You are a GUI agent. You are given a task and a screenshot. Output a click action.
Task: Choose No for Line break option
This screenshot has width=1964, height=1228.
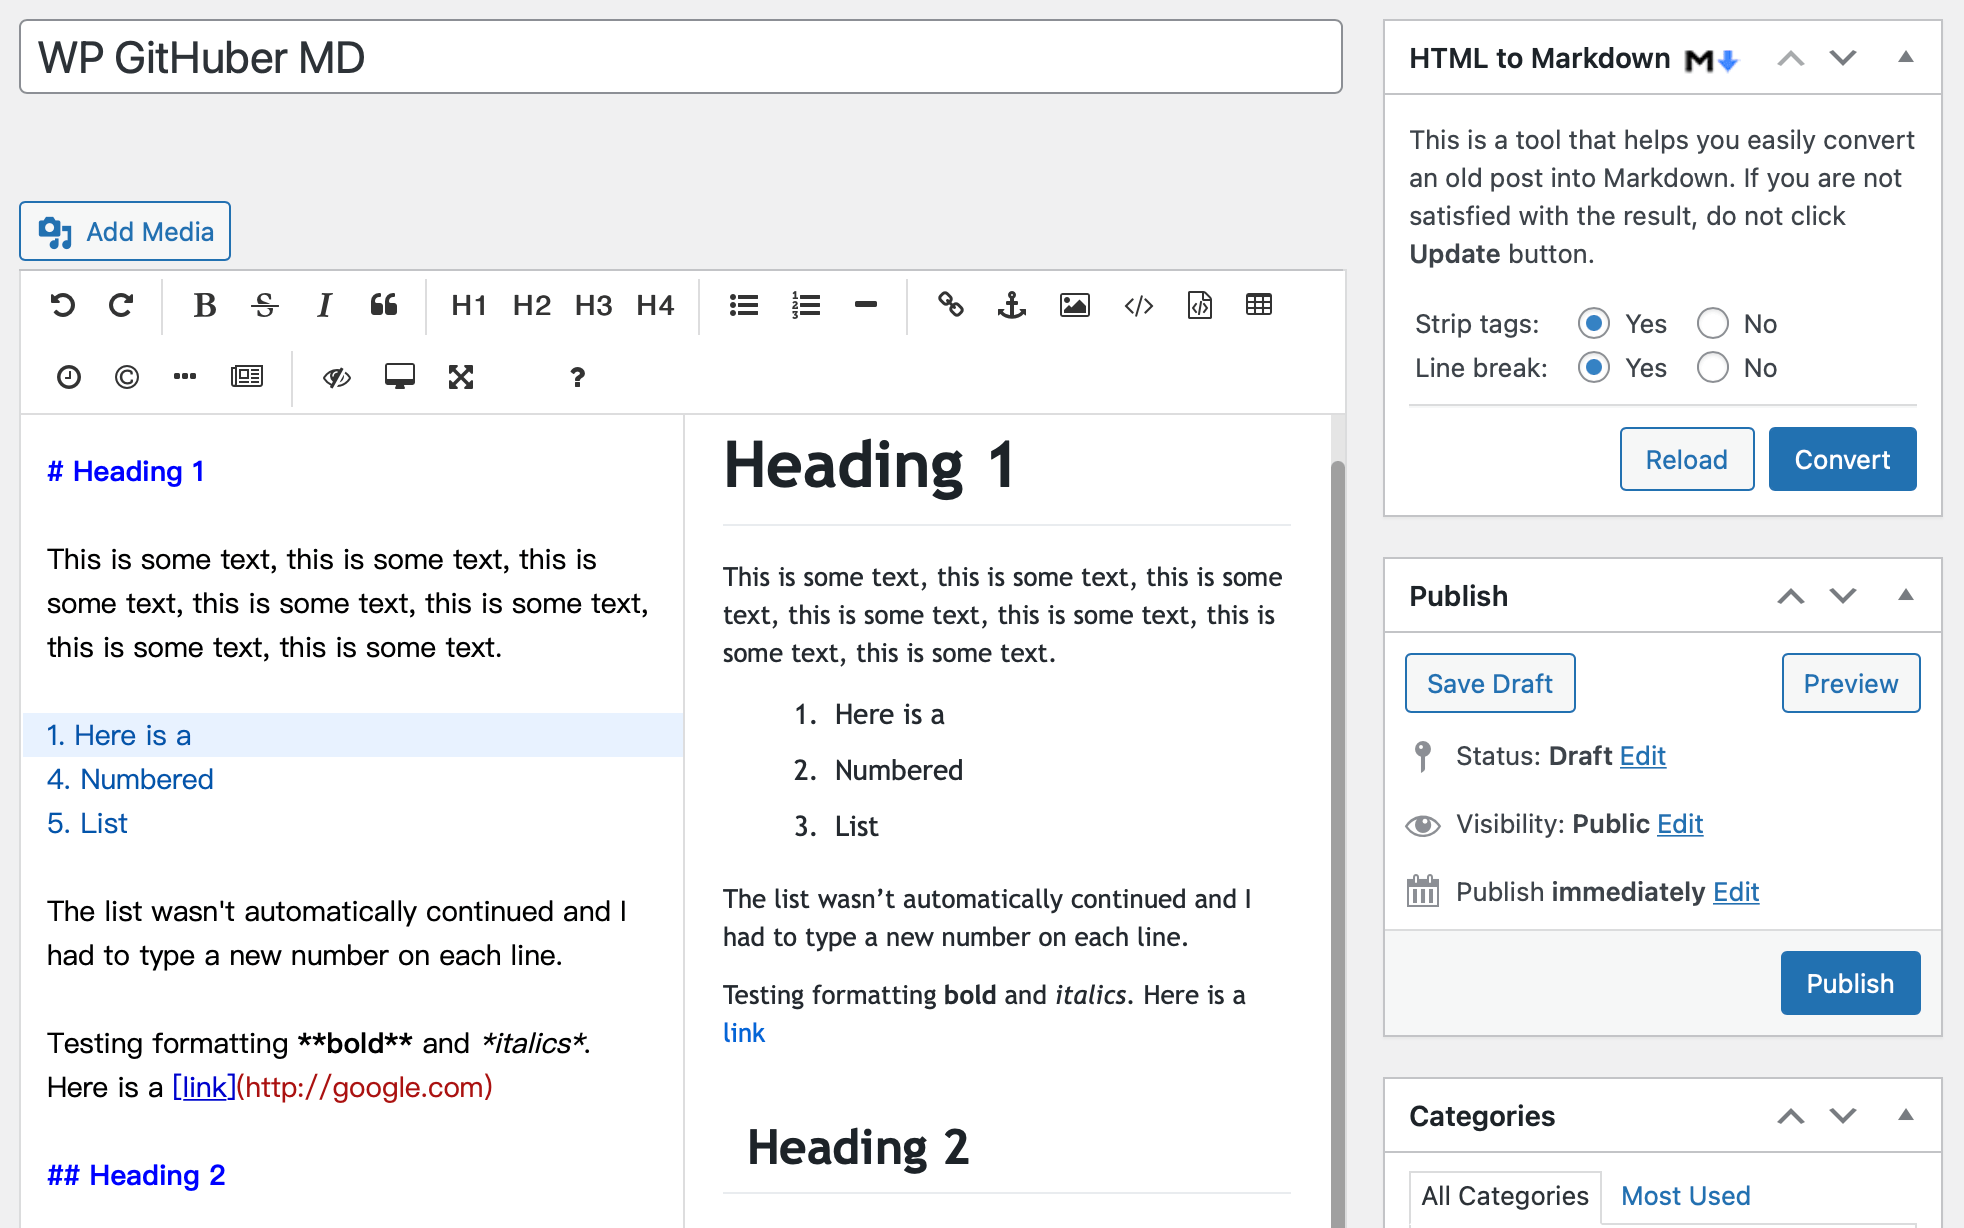[1712, 367]
